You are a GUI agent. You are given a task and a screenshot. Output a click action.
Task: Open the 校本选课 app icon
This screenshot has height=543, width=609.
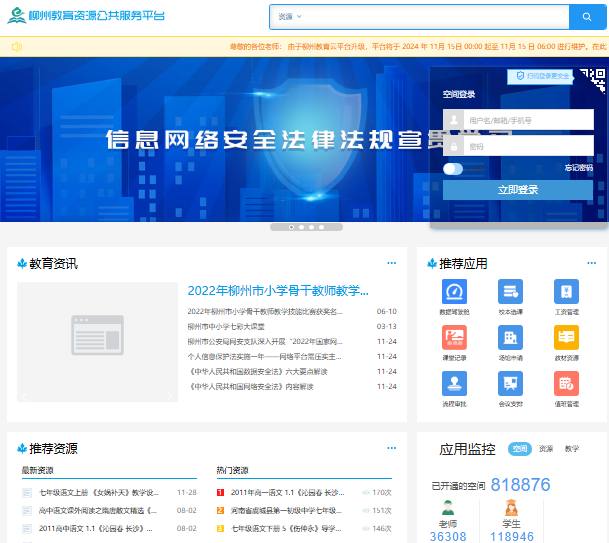510,291
